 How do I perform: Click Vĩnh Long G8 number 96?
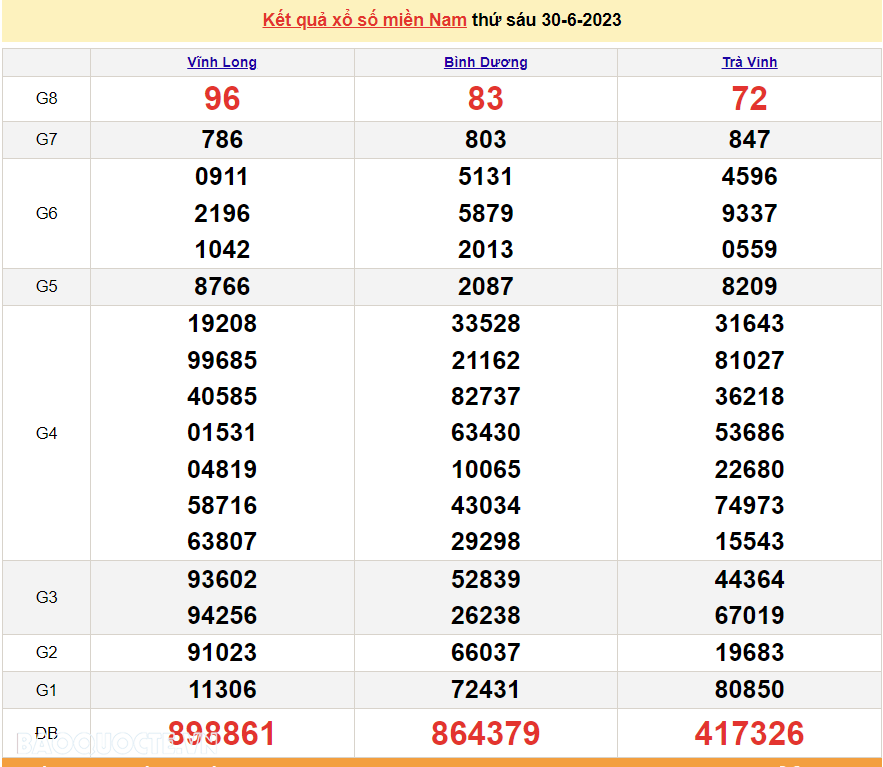(x=222, y=99)
